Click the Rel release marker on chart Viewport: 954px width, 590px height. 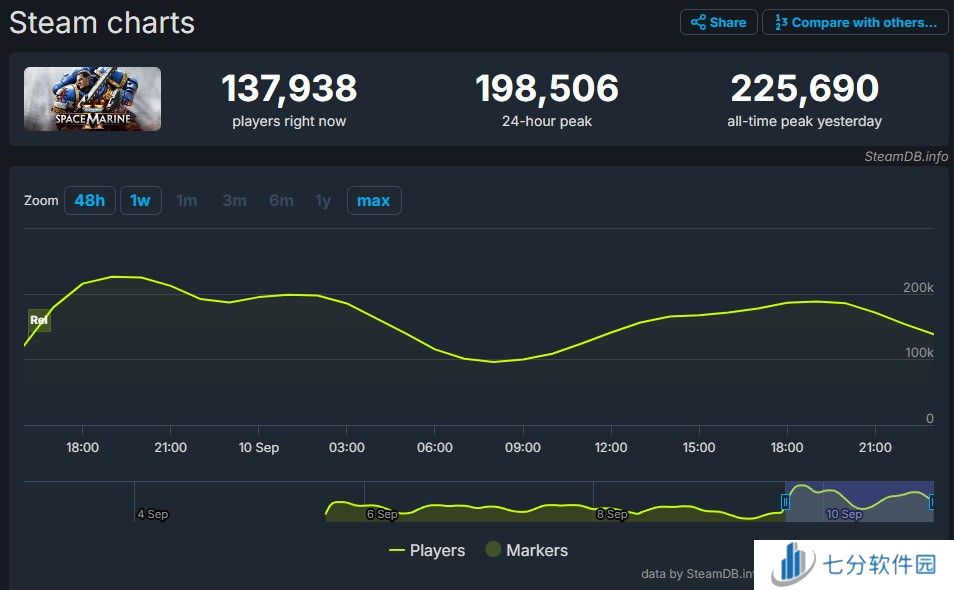tap(39, 320)
